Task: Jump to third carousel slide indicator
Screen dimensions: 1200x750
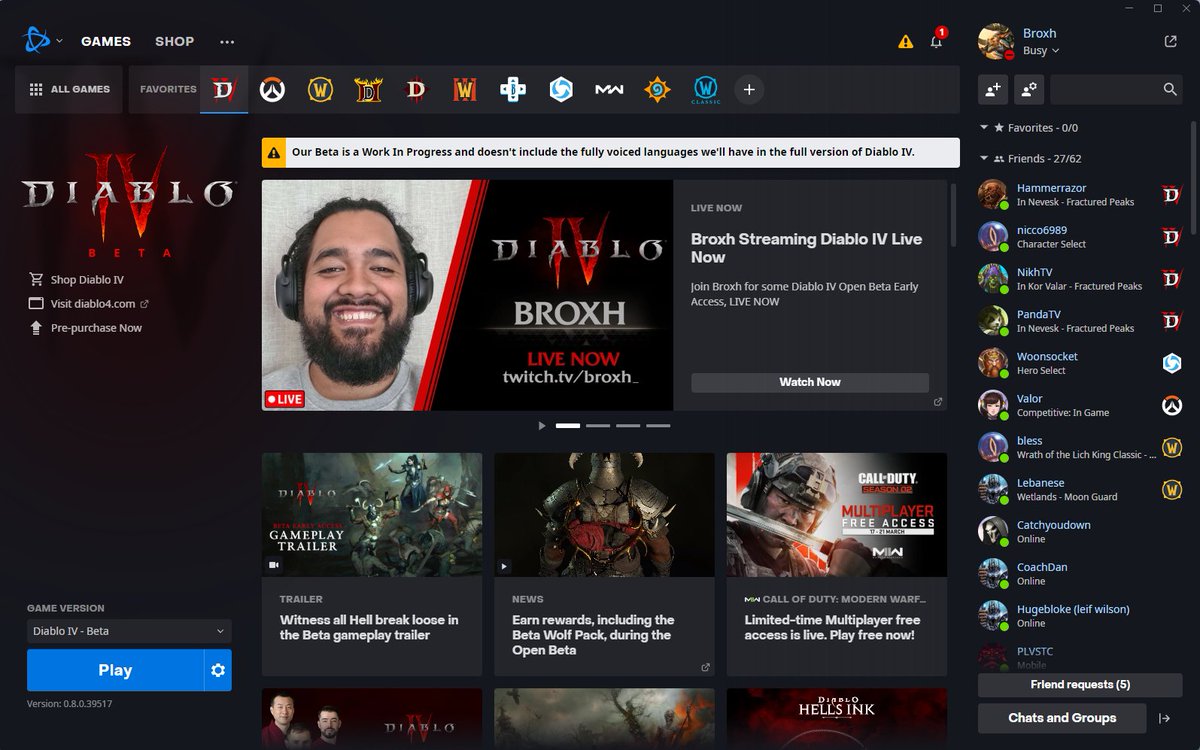Action: pos(628,426)
